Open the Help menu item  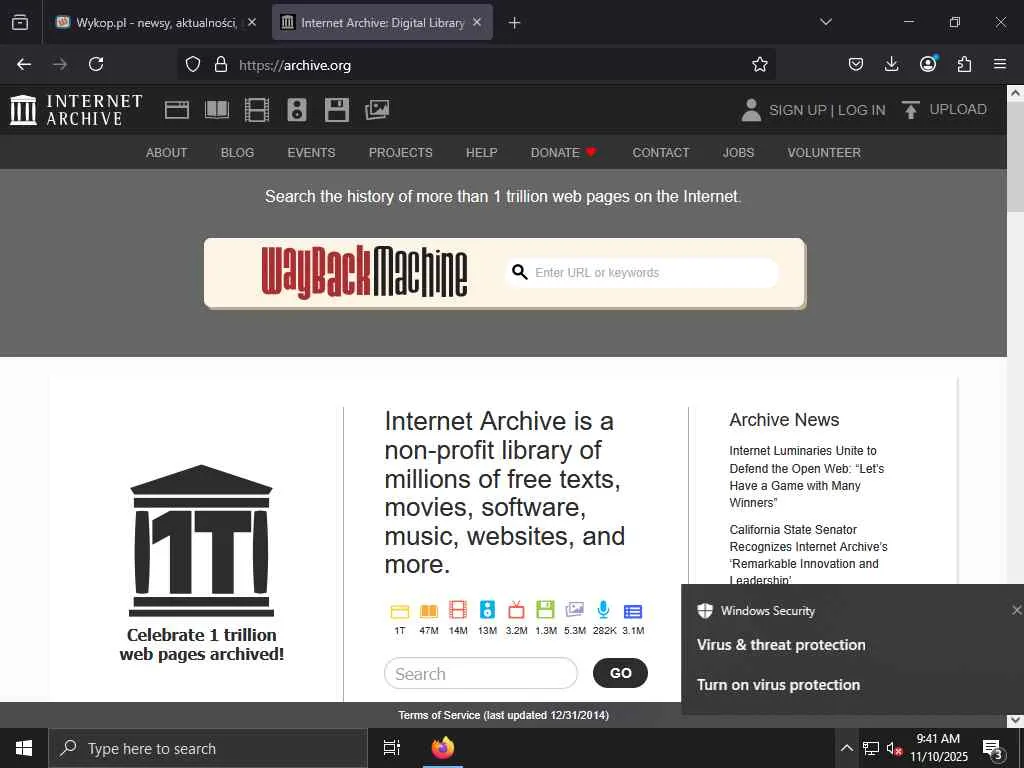[x=481, y=152]
